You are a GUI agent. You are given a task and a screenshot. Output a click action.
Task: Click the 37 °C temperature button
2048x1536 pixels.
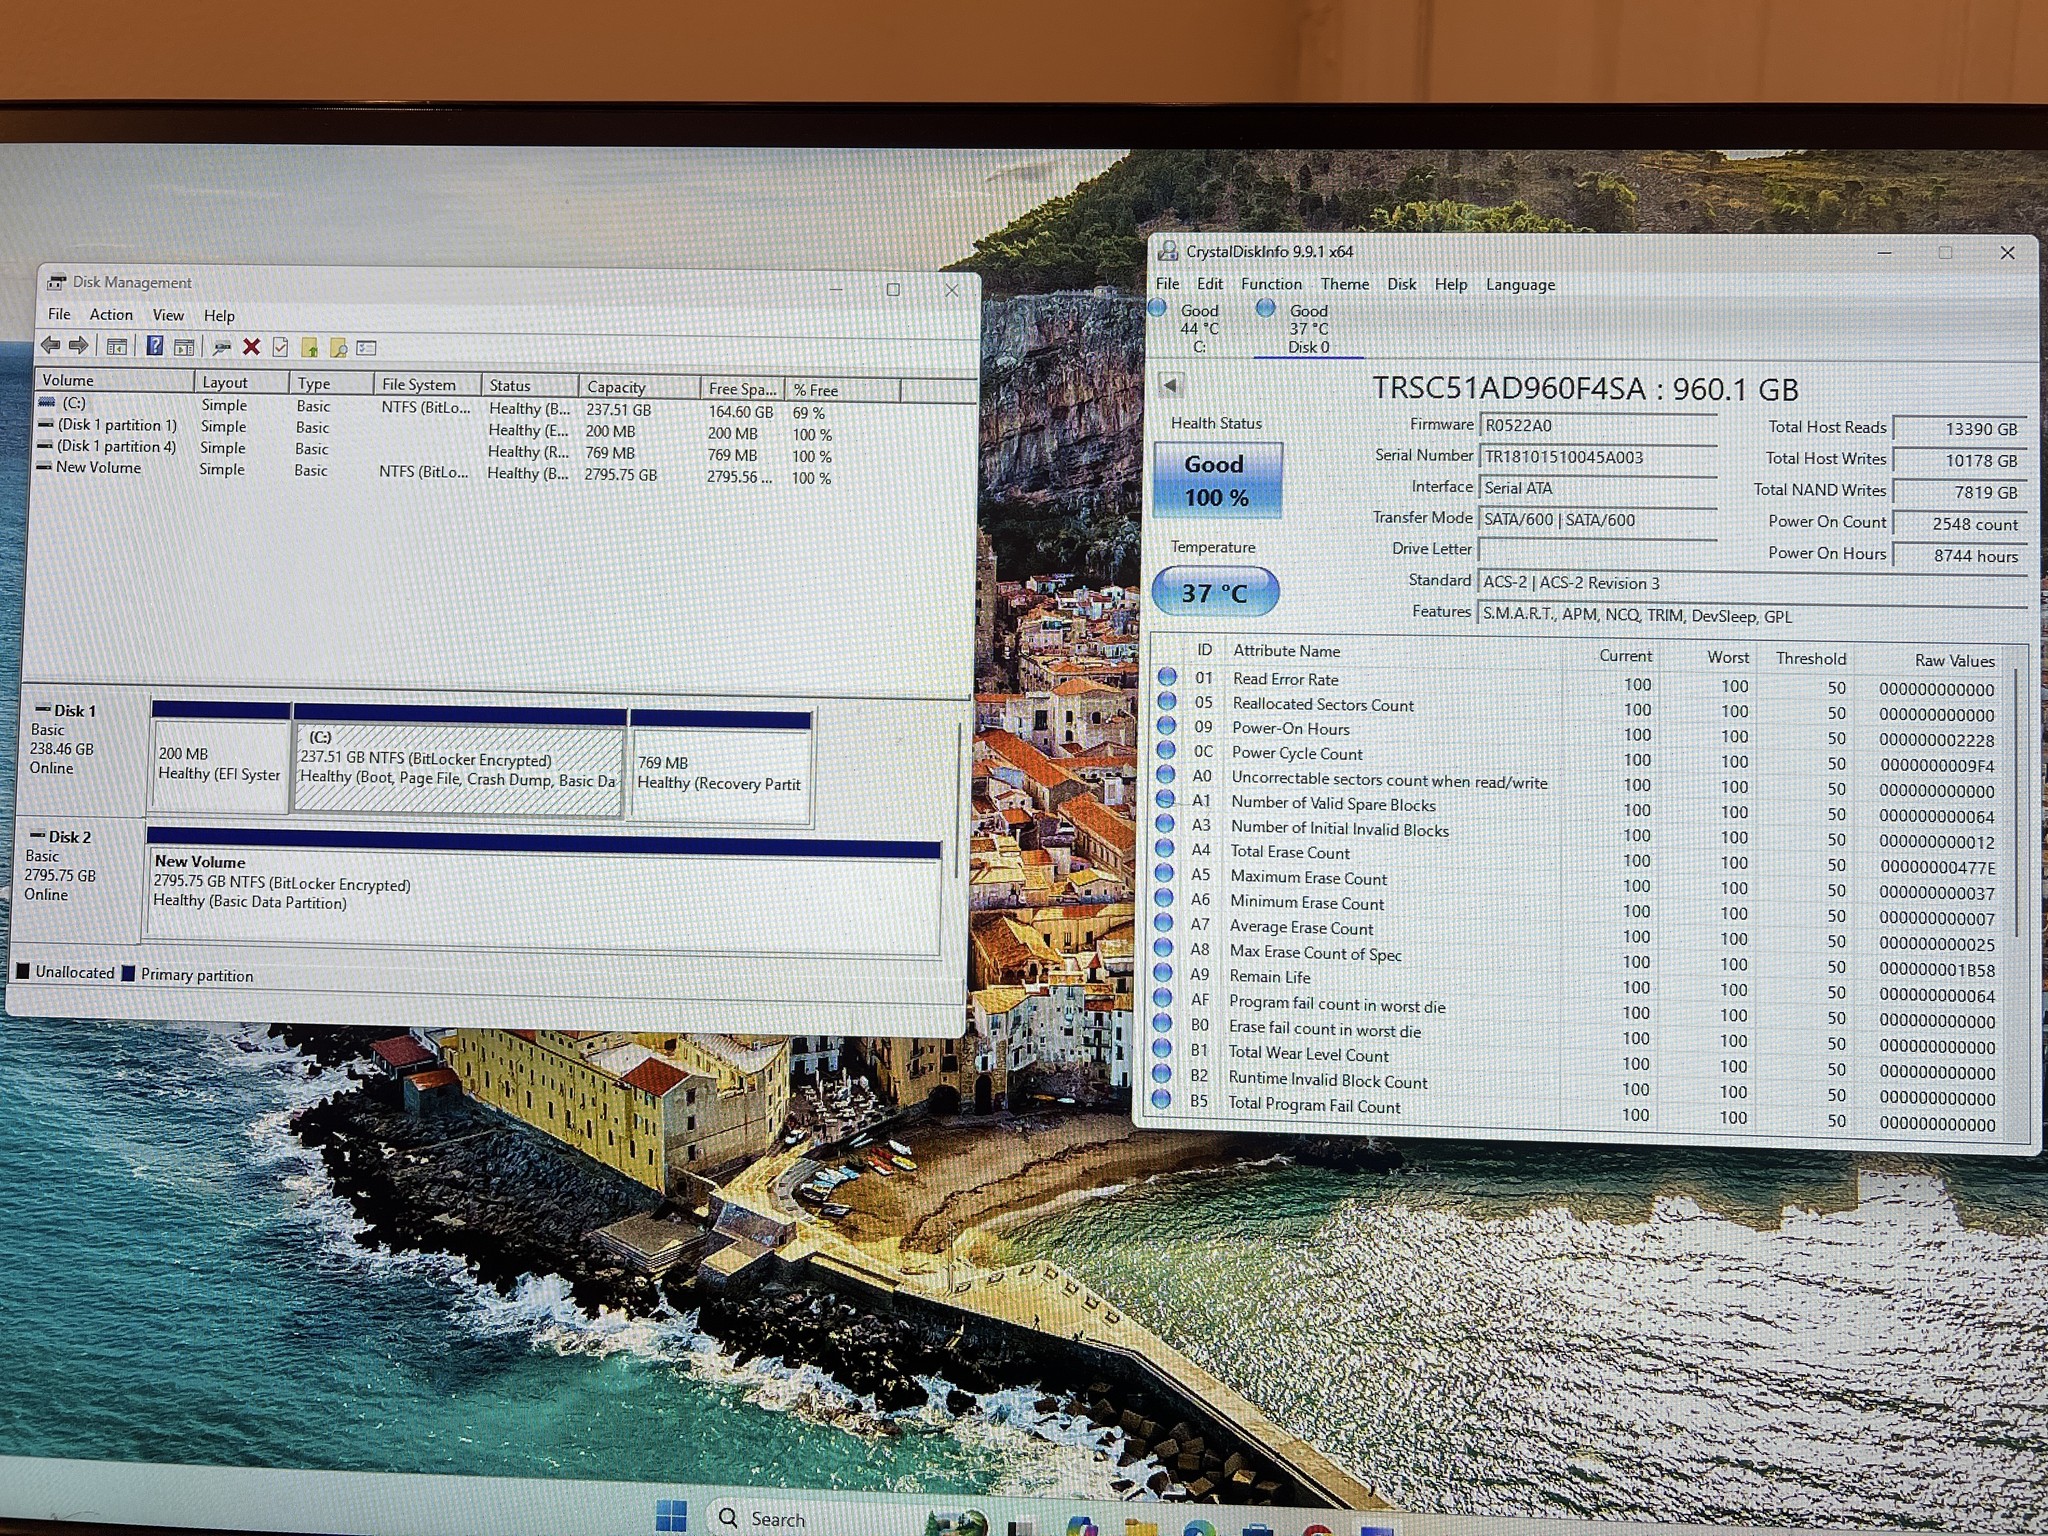(1215, 592)
